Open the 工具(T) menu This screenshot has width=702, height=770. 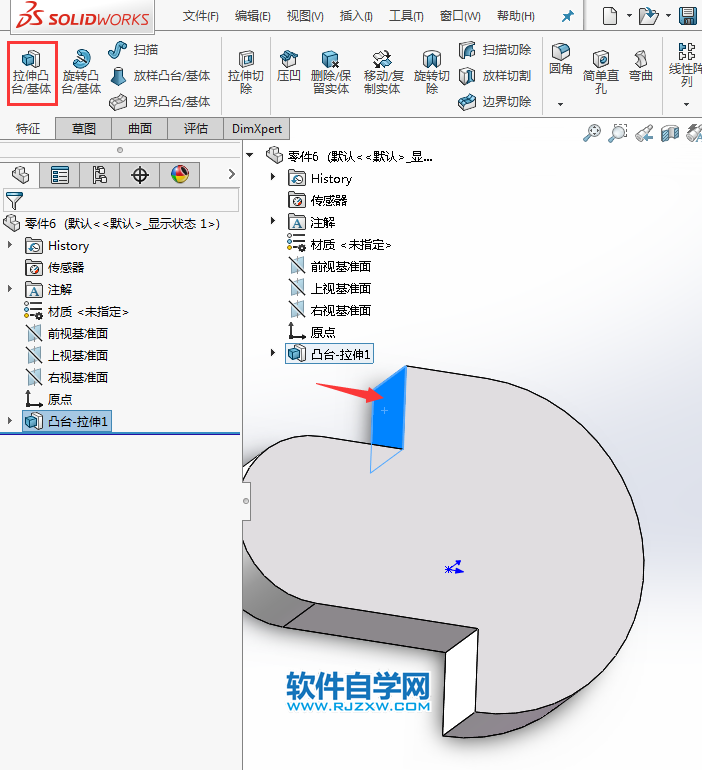pyautogui.click(x=406, y=16)
